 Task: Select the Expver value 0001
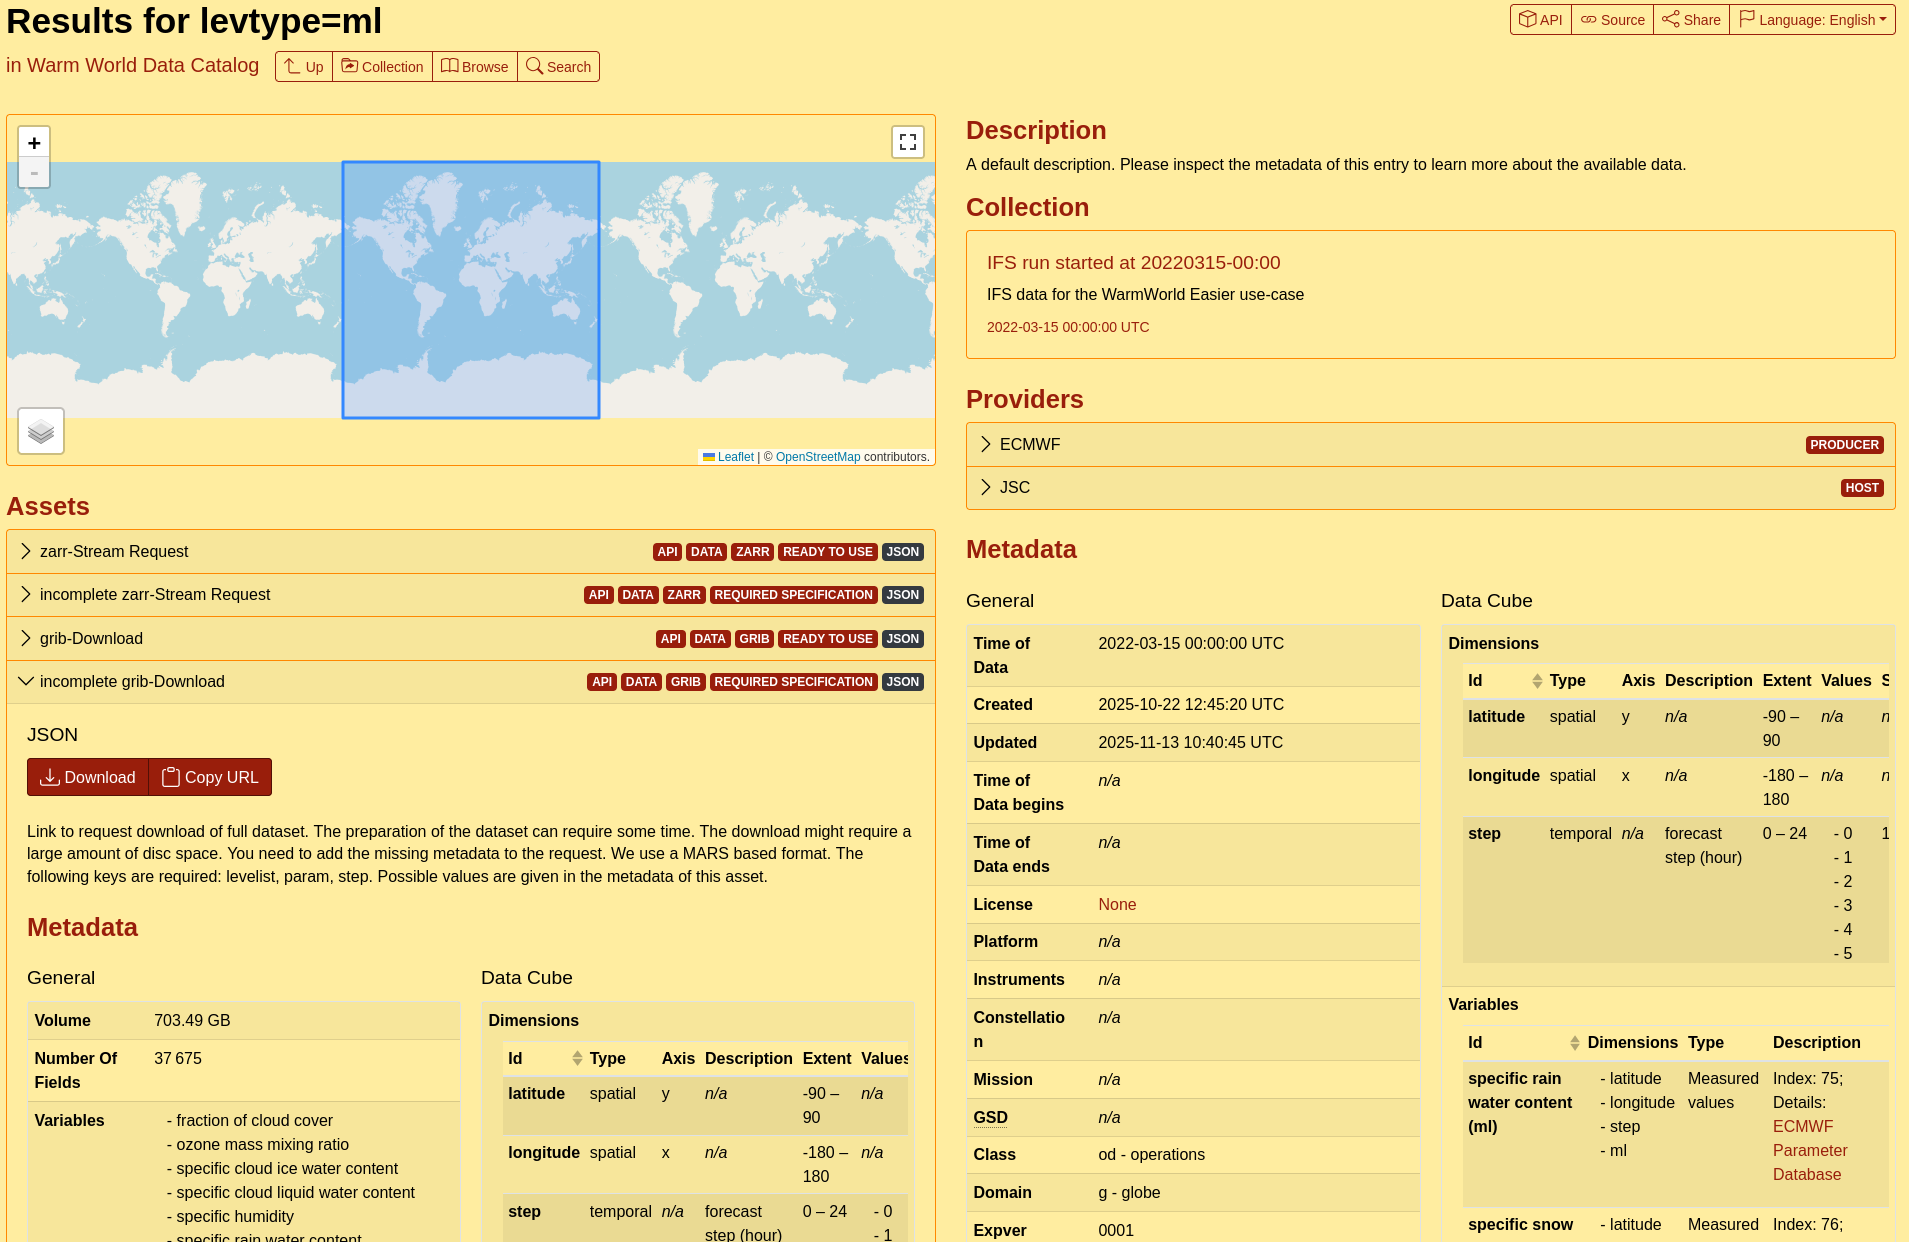pyautogui.click(x=1116, y=1231)
